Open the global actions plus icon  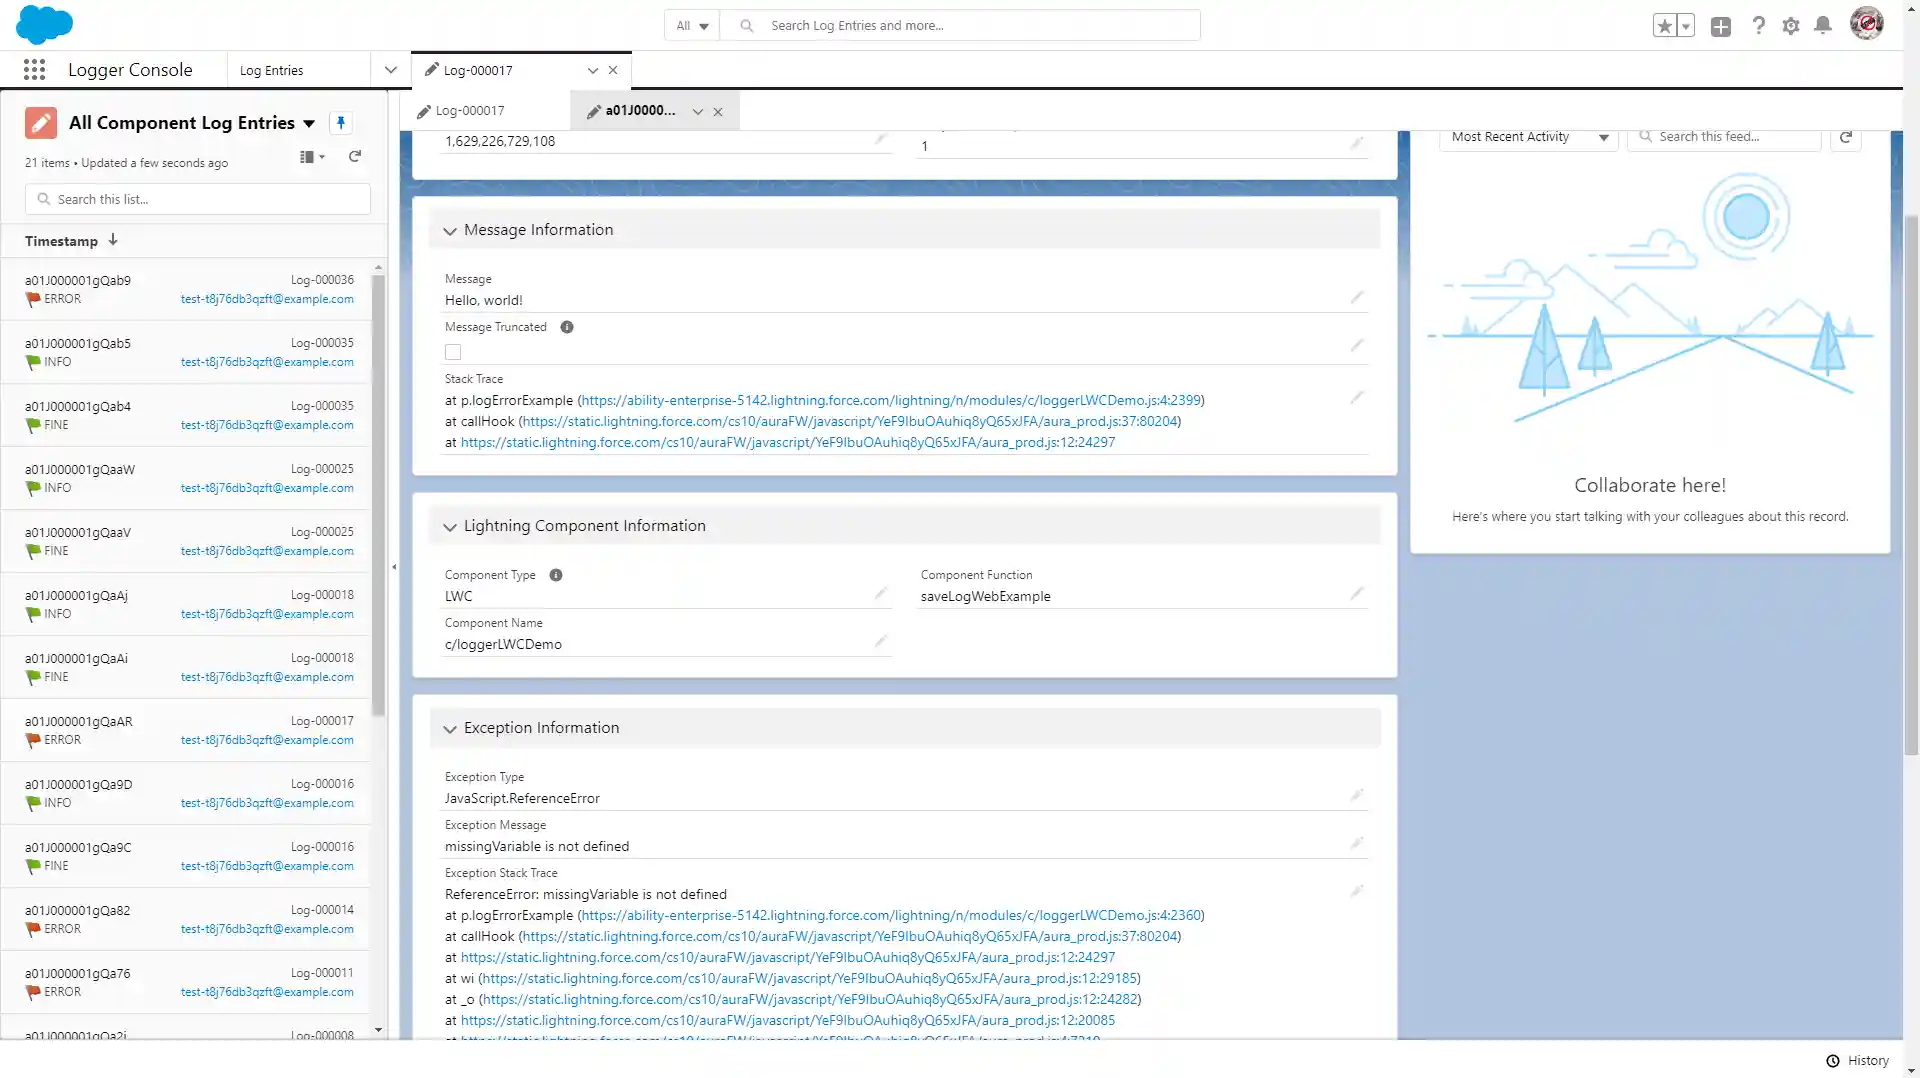coord(1721,27)
